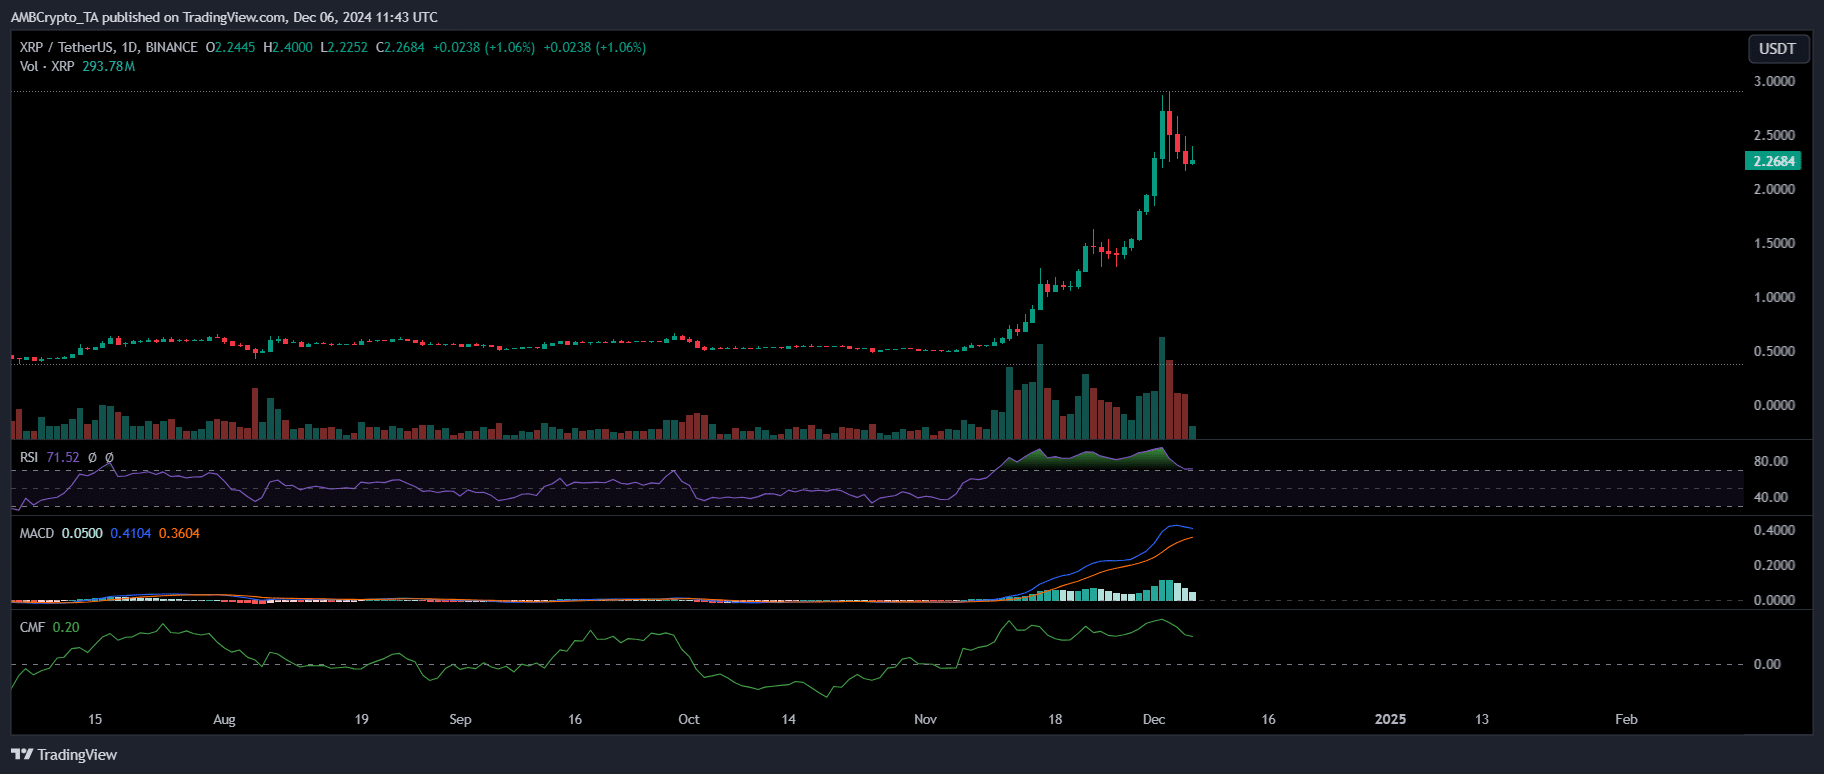Click the Sep label on time axis
The height and width of the screenshot is (774, 1824).
[460, 719]
